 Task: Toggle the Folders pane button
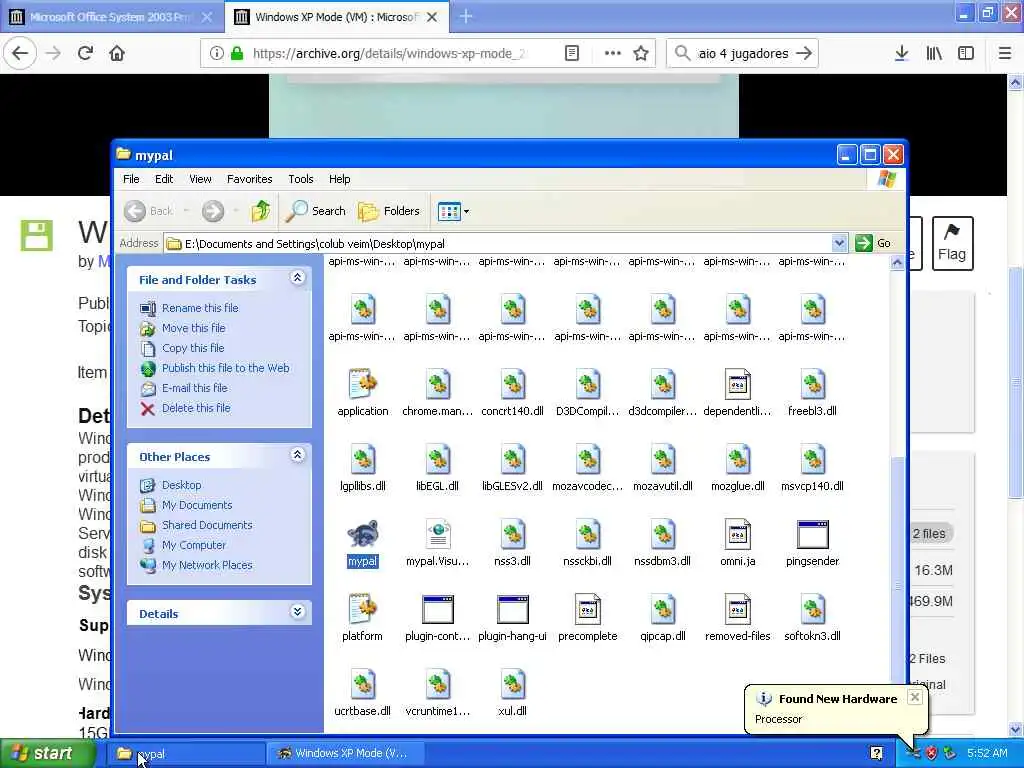click(389, 211)
